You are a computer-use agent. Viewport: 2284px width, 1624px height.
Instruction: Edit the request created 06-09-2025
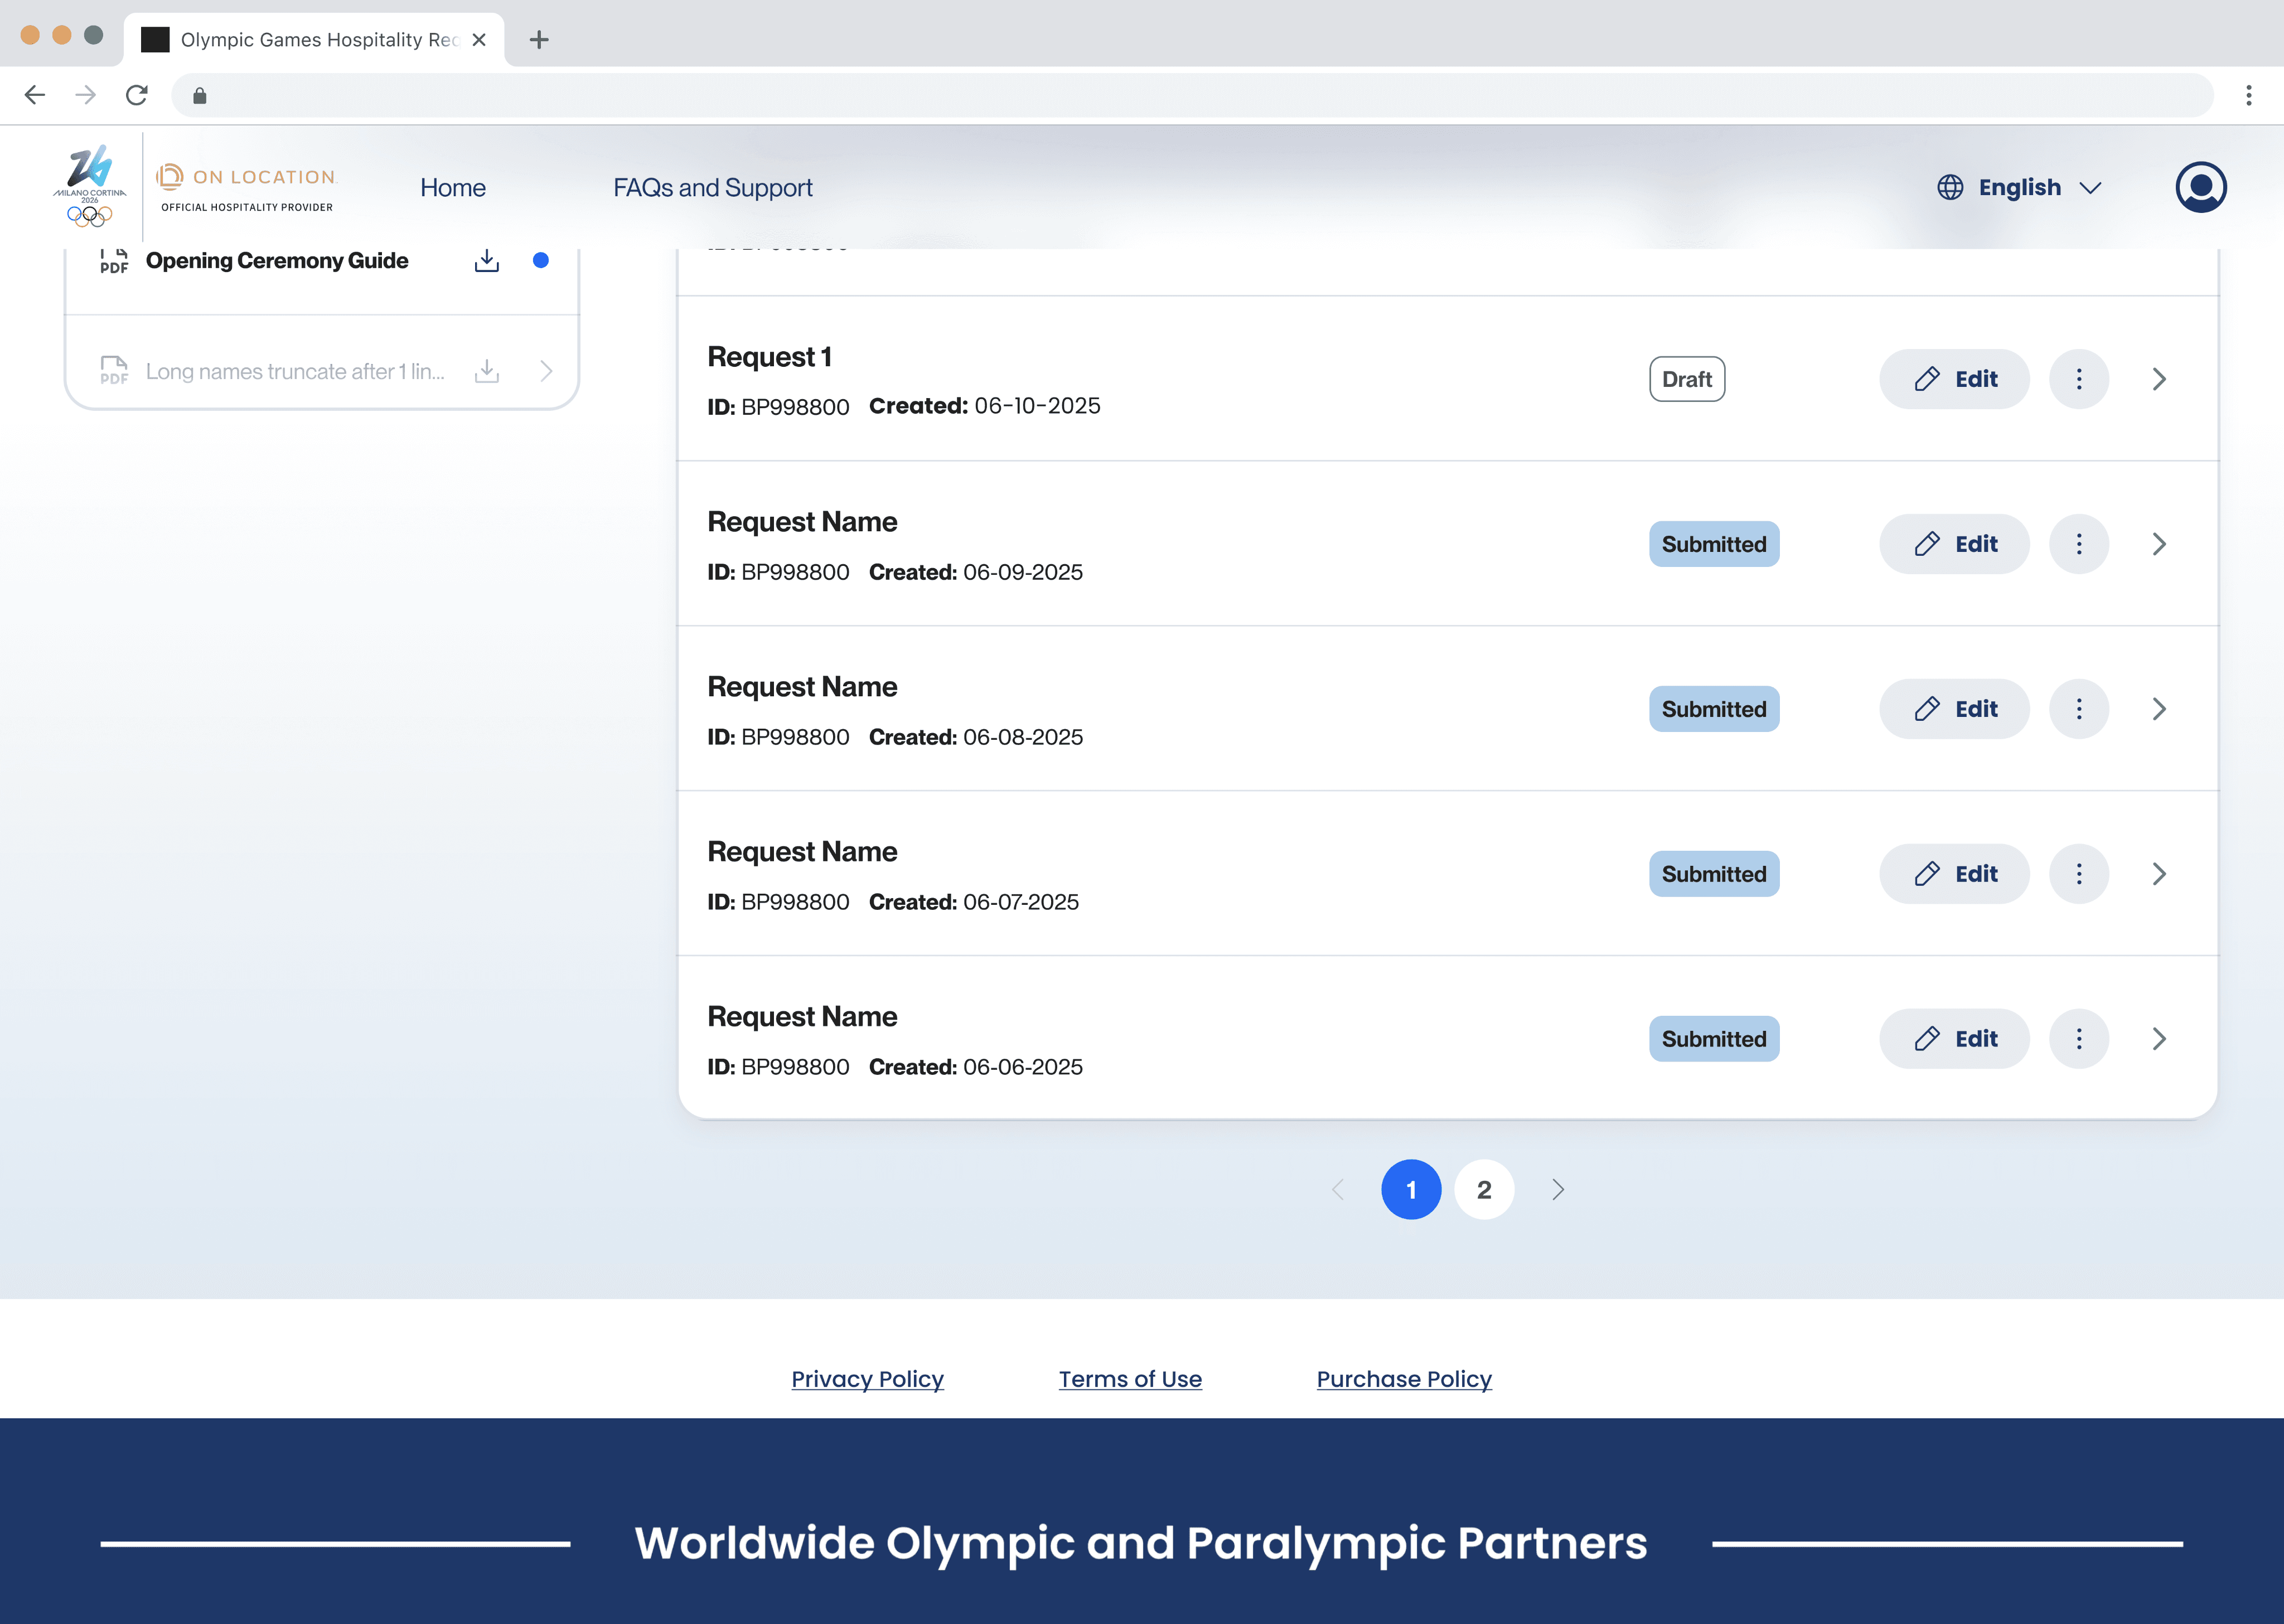(1953, 543)
